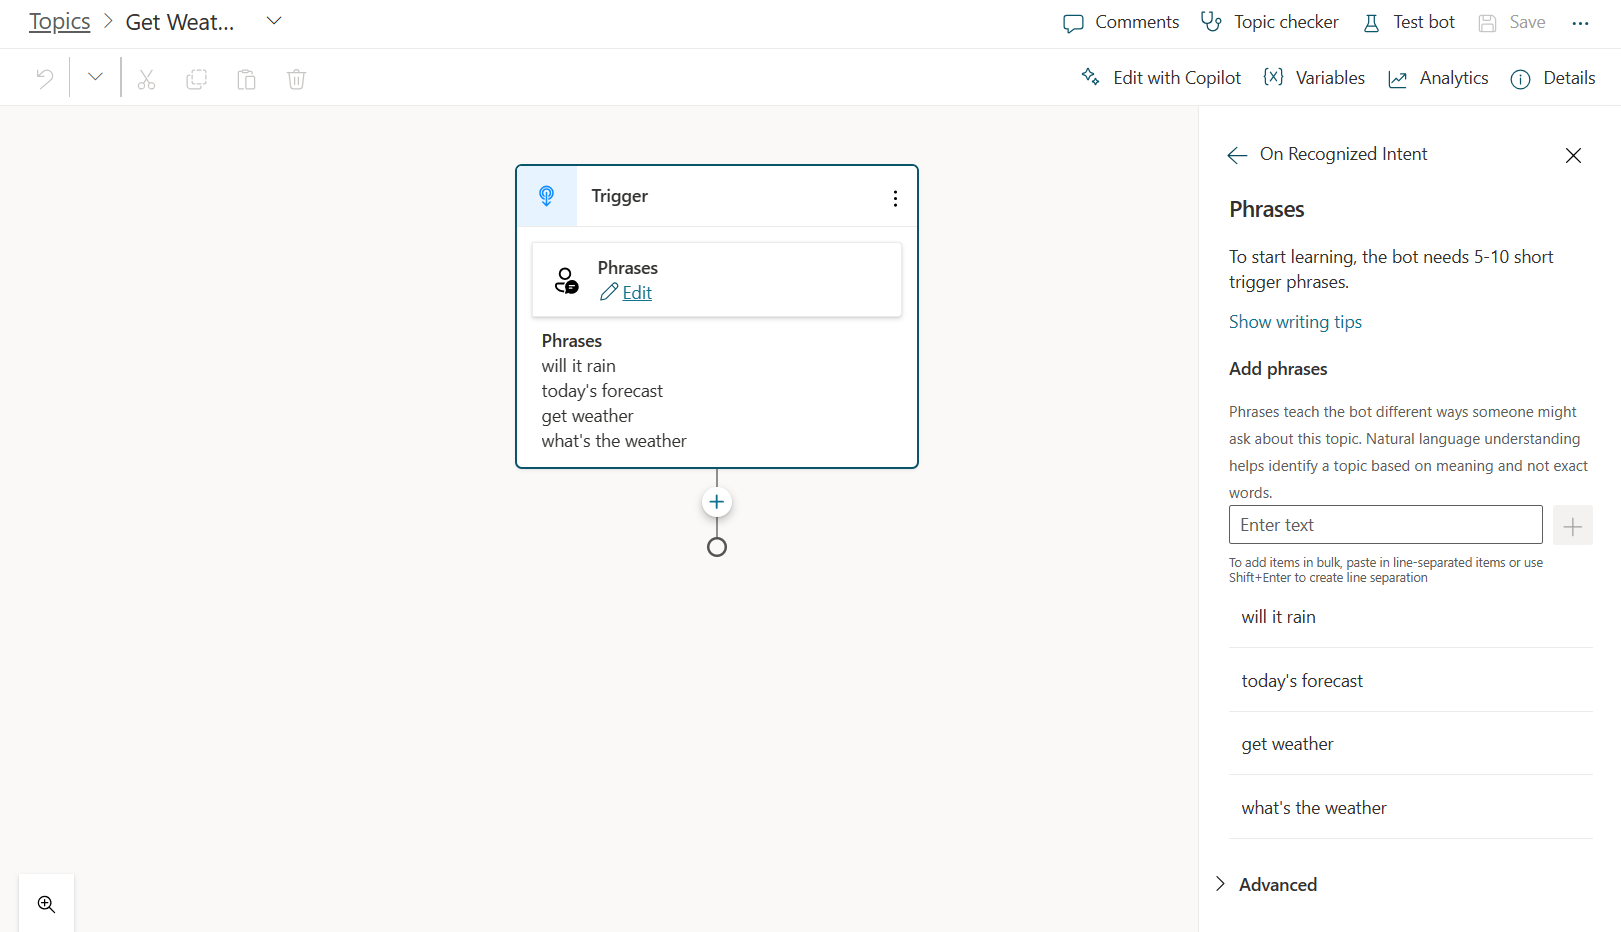Click the Save button

coord(1511,22)
